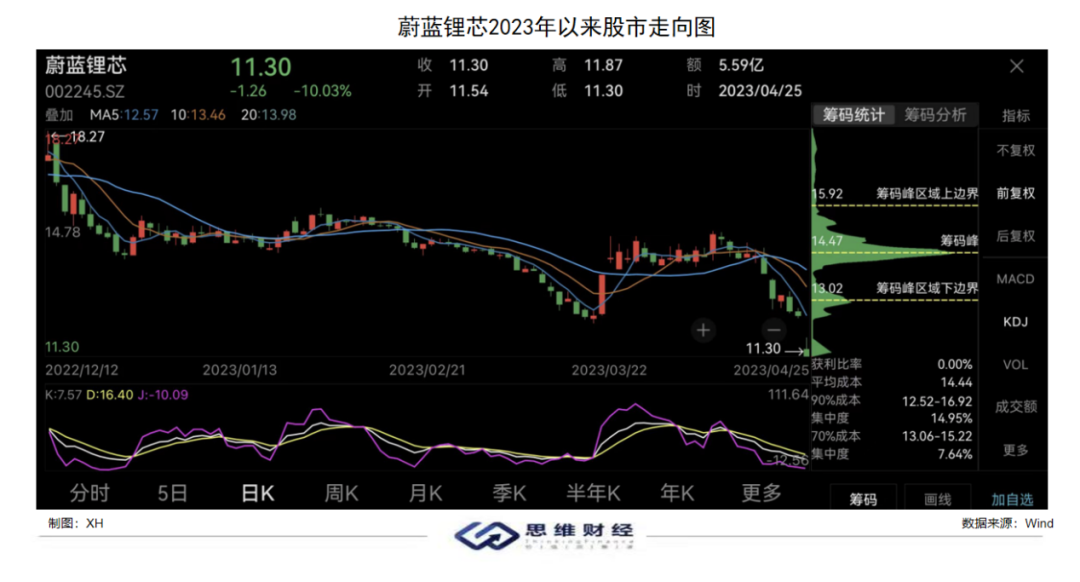The width and height of the screenshot is (1080, 582).
Task: Switch to the 筹码分析 tab
Action: coord(935,115)
